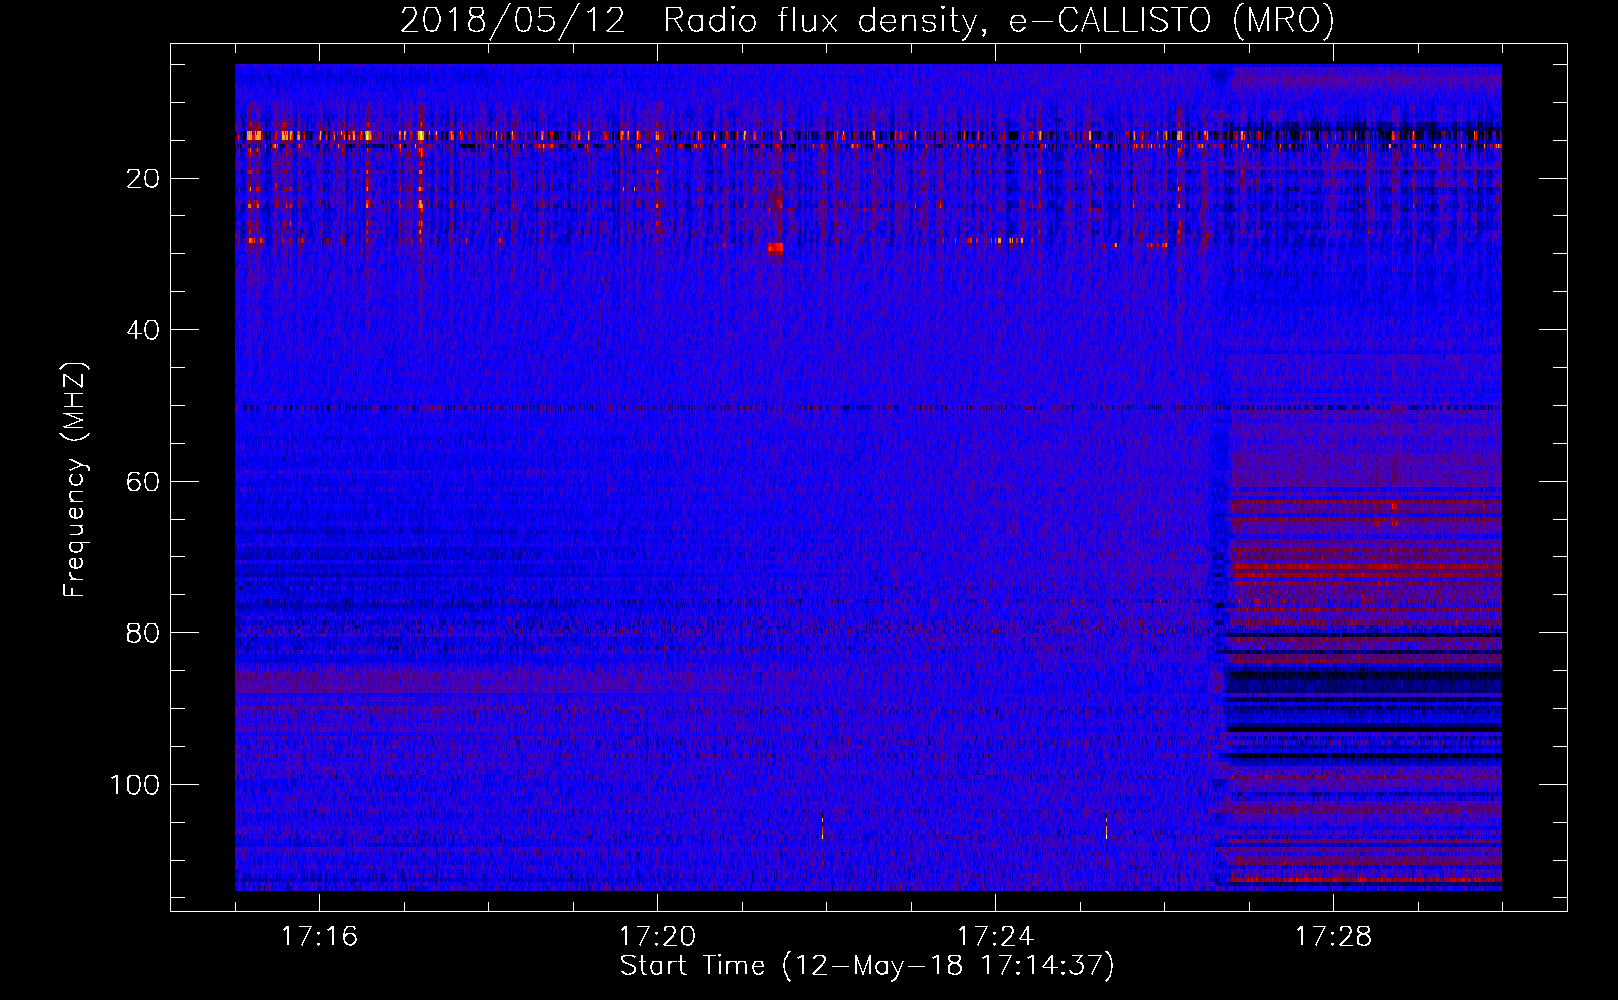Click the 20 MHz frequency tick label
This screenshot has height=1000, width=1618.
pyautogui.click(x=144, y=179)
